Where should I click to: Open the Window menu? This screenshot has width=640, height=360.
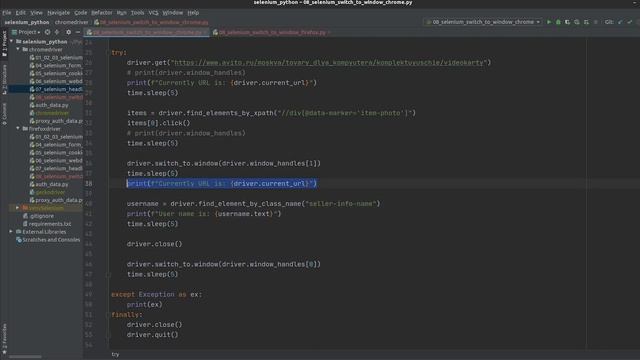pyautogui.click(x=173, y=13)
